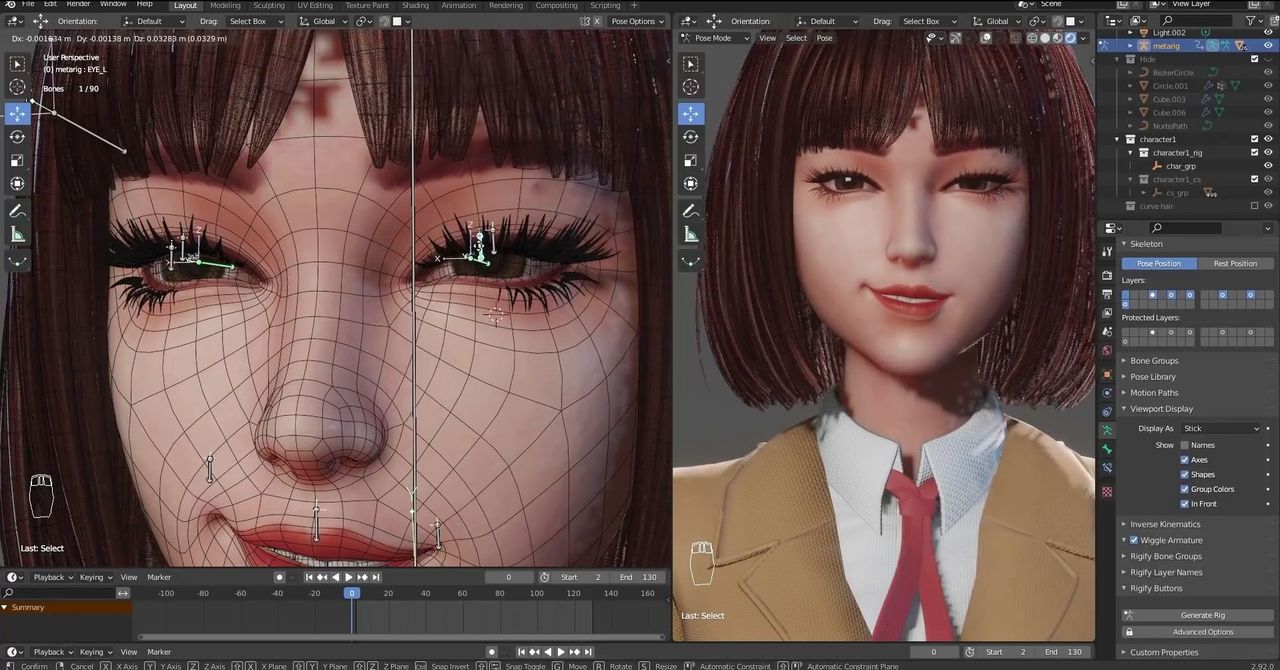Open the Pose Mode dropdown in right viewport

715,38
